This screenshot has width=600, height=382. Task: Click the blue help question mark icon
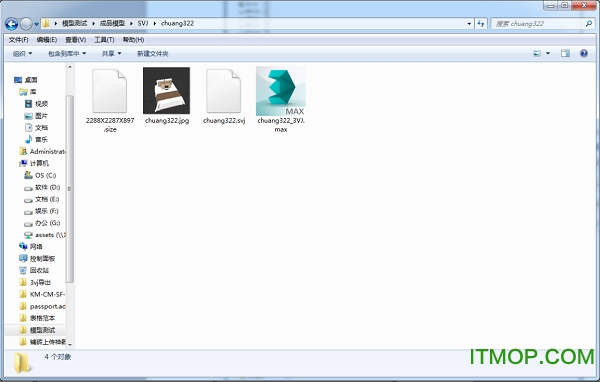tap(584, 53)
